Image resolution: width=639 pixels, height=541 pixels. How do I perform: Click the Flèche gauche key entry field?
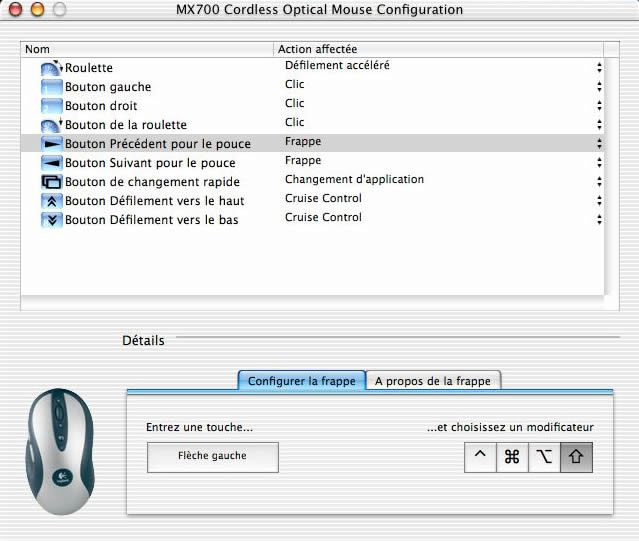213,457
